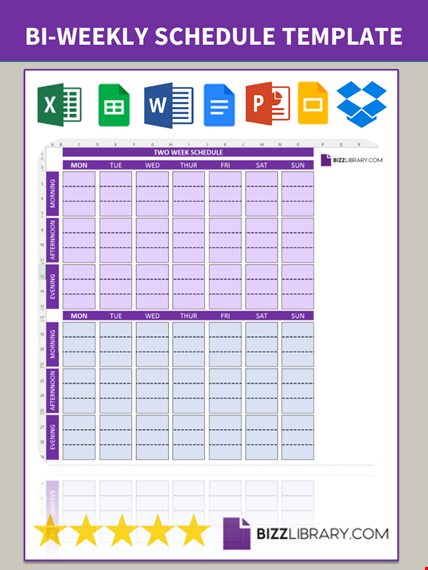Select the third rating star
Screen dimensions: 428x570
[122, 530]
